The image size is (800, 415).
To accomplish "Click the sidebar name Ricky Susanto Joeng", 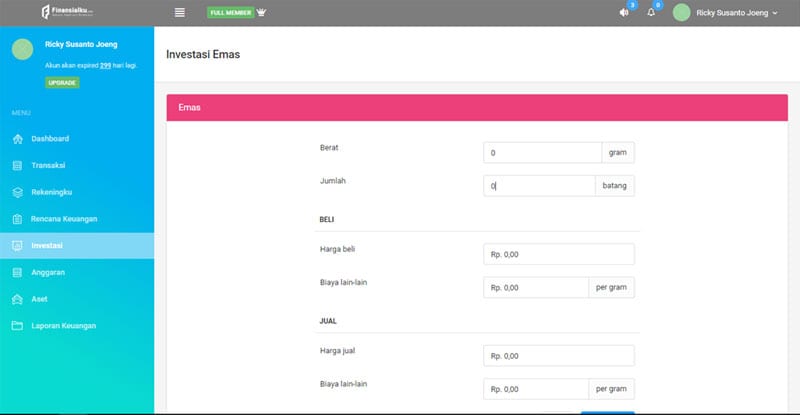I will [81, 44].
